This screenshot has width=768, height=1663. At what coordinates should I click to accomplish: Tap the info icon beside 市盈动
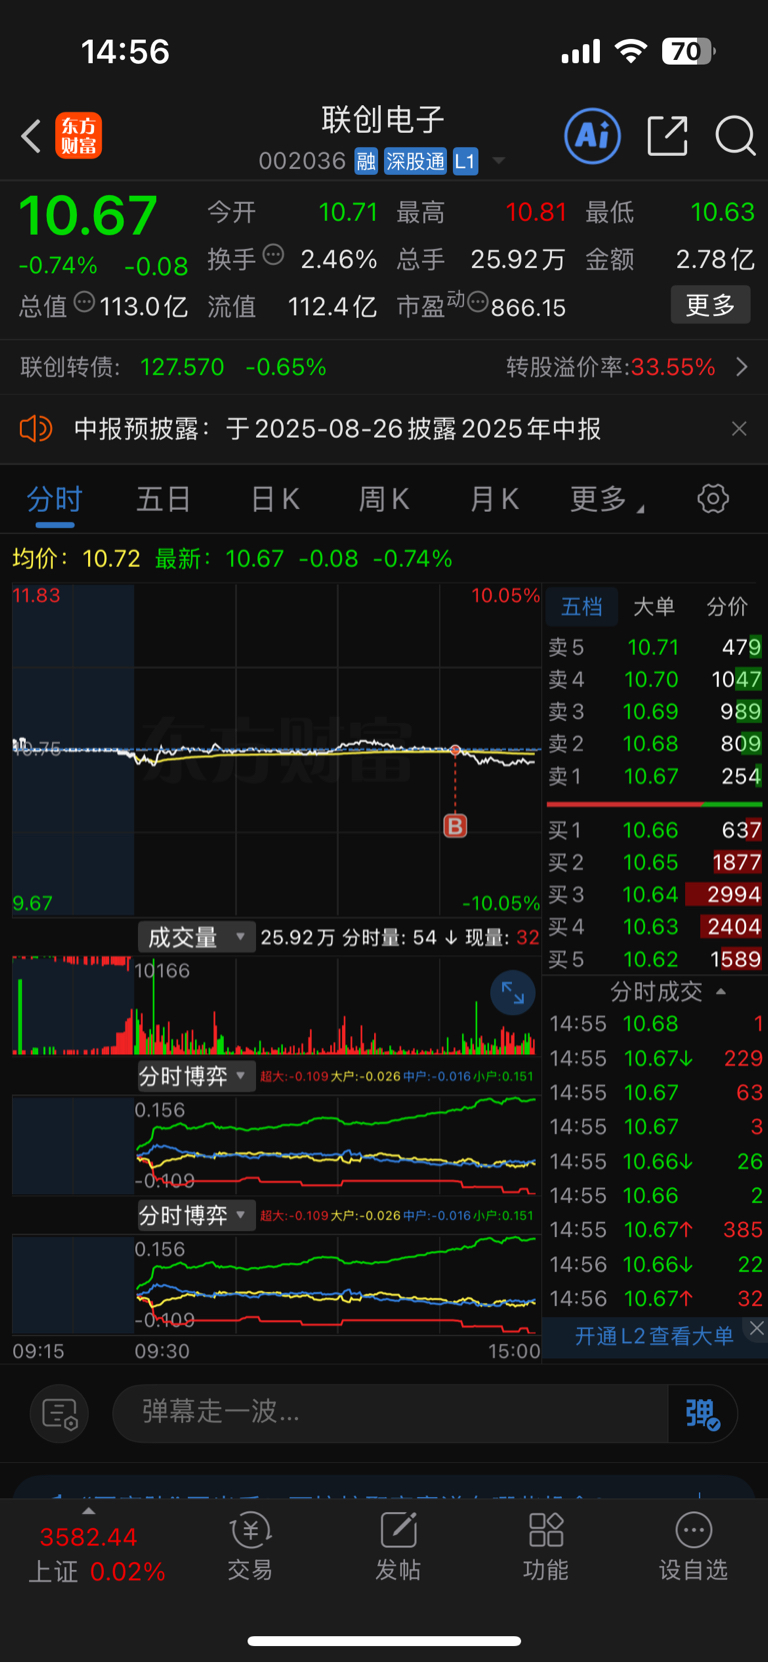pos(478,302)
